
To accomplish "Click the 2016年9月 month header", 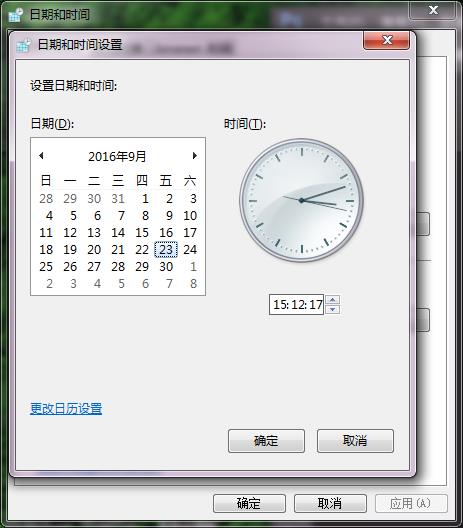I will pos(117,157).
